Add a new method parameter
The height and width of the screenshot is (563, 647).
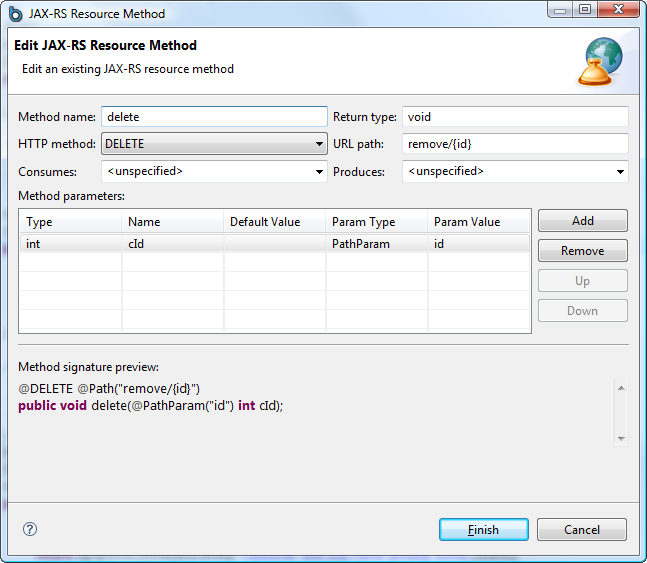(582, 221)
